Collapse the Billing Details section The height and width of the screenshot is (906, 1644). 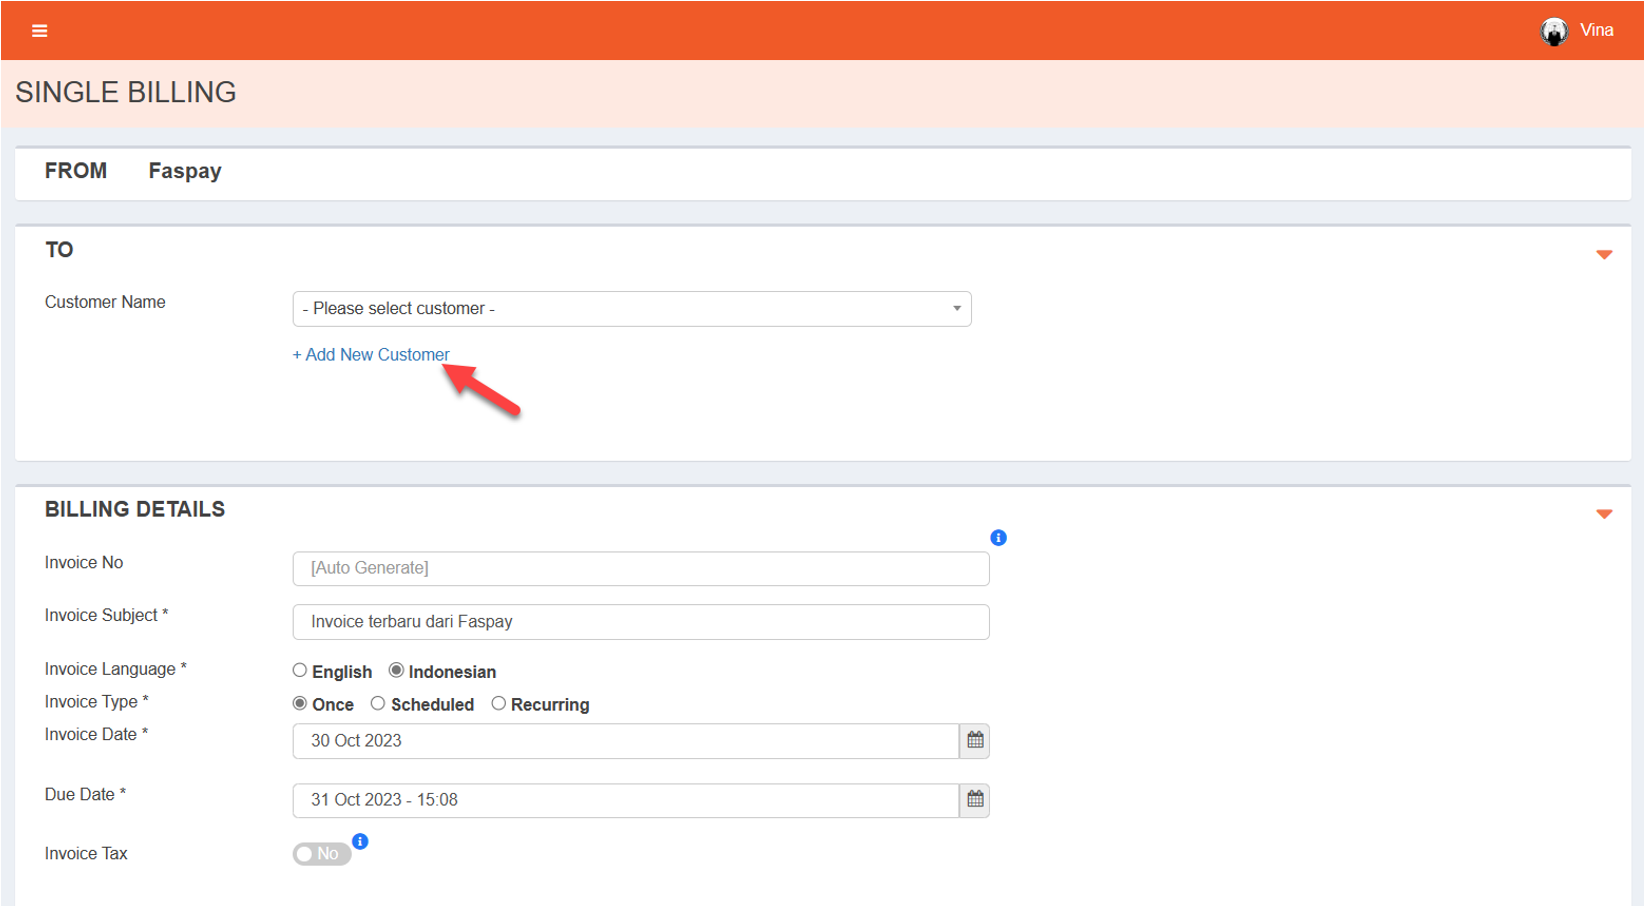pyautogui.click(x=1604, y=514)
